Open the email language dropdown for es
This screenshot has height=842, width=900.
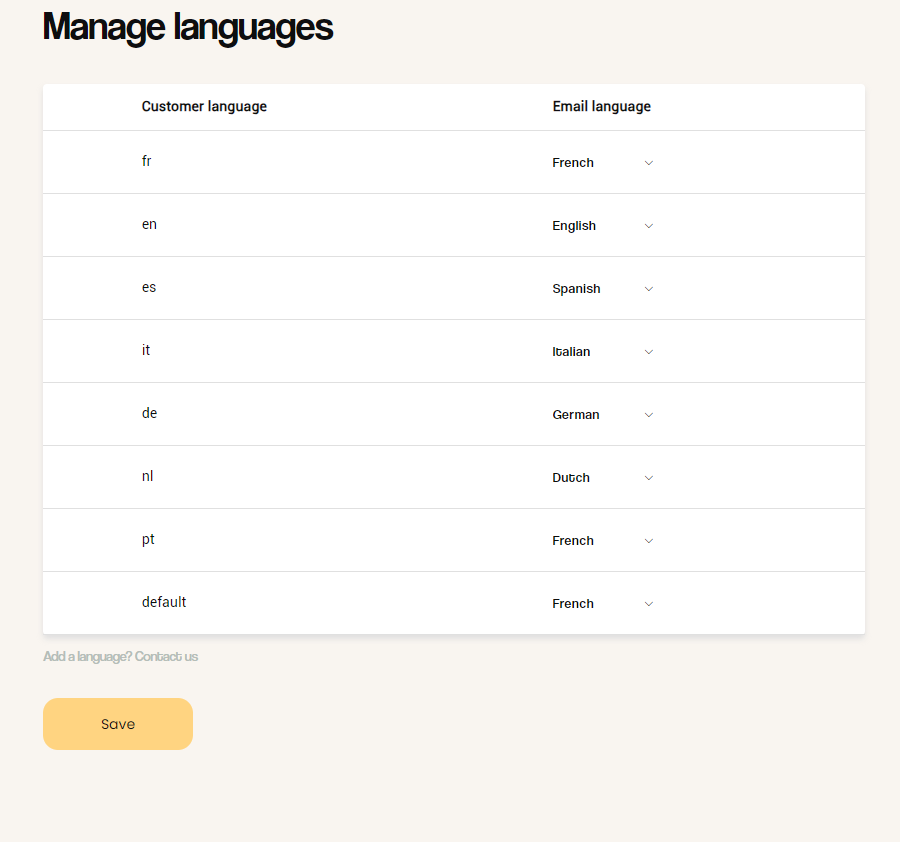point(603,289)
